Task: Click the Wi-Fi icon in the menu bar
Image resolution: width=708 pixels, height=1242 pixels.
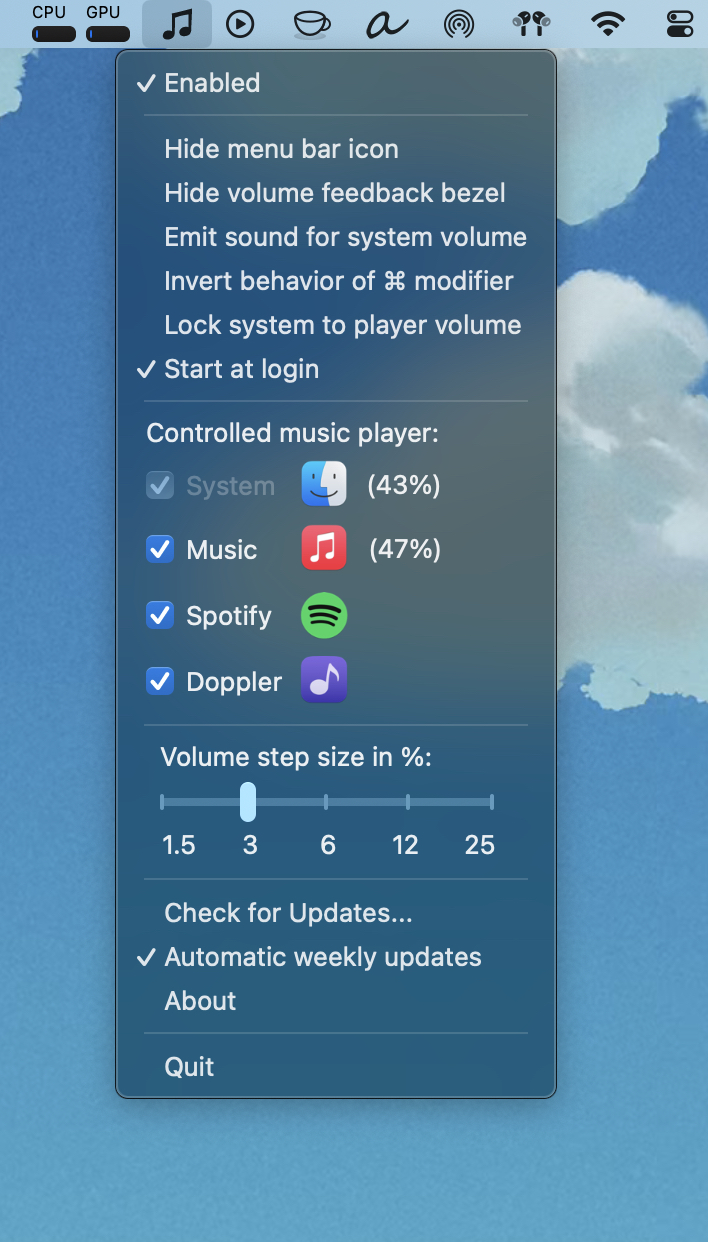Action: point(607,24)
